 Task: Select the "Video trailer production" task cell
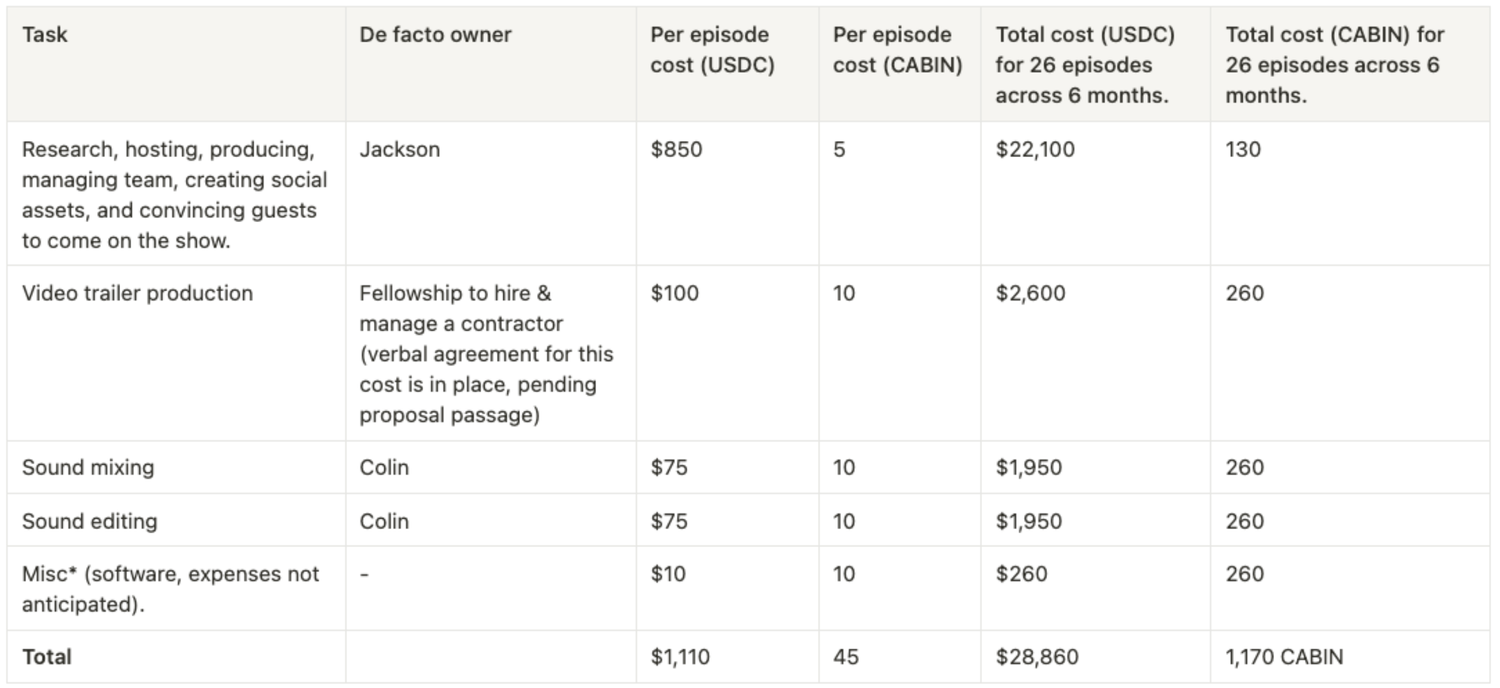click(137, 293)
